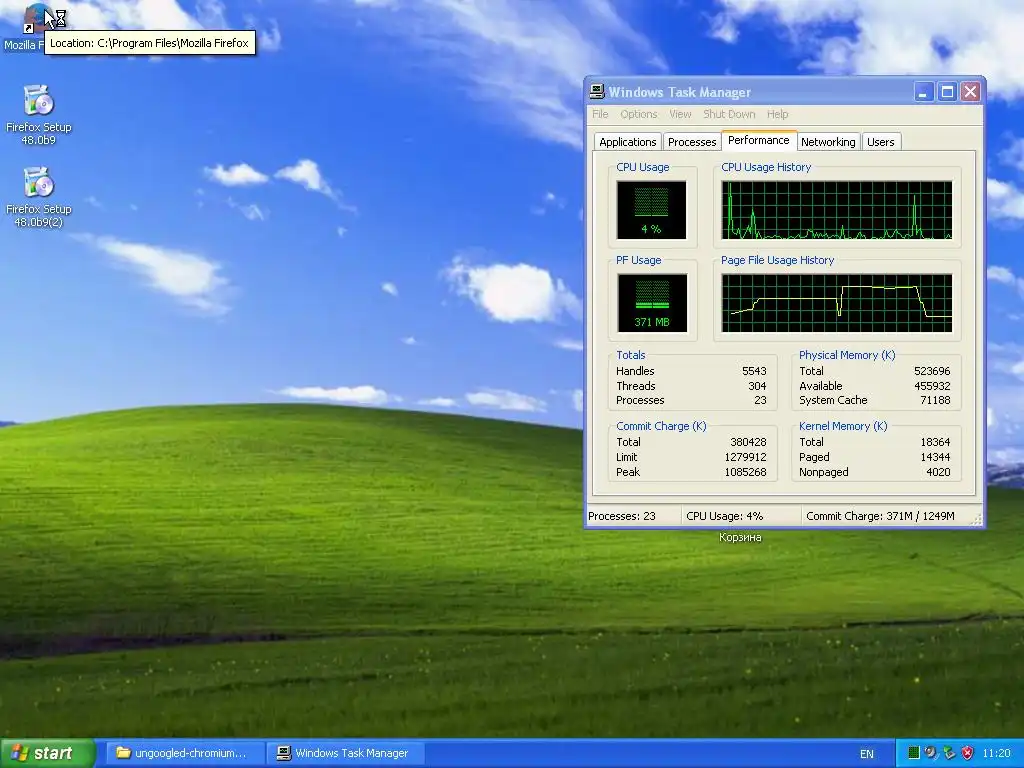
Task: Click Kernel Memory Nonpaged value 4020
Action: (x=938, y=472)
